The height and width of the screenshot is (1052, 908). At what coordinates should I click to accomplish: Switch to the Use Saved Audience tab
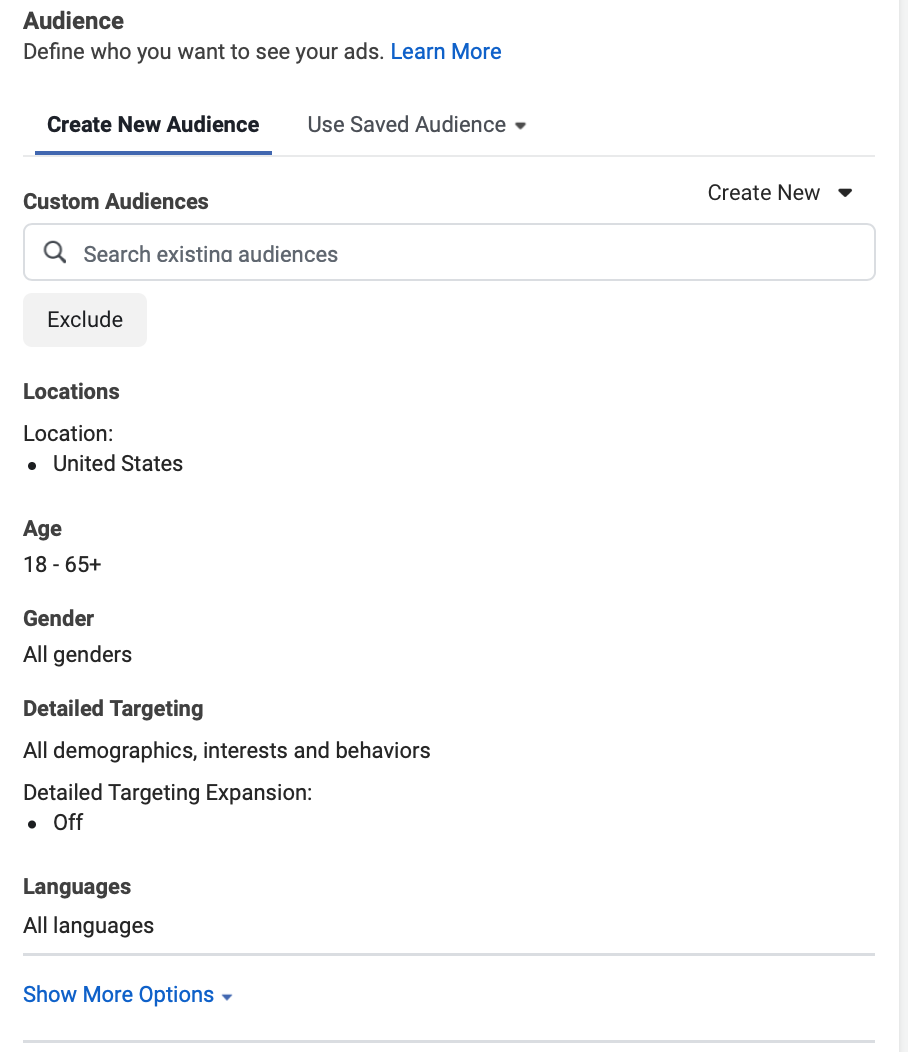pos(406,124)
